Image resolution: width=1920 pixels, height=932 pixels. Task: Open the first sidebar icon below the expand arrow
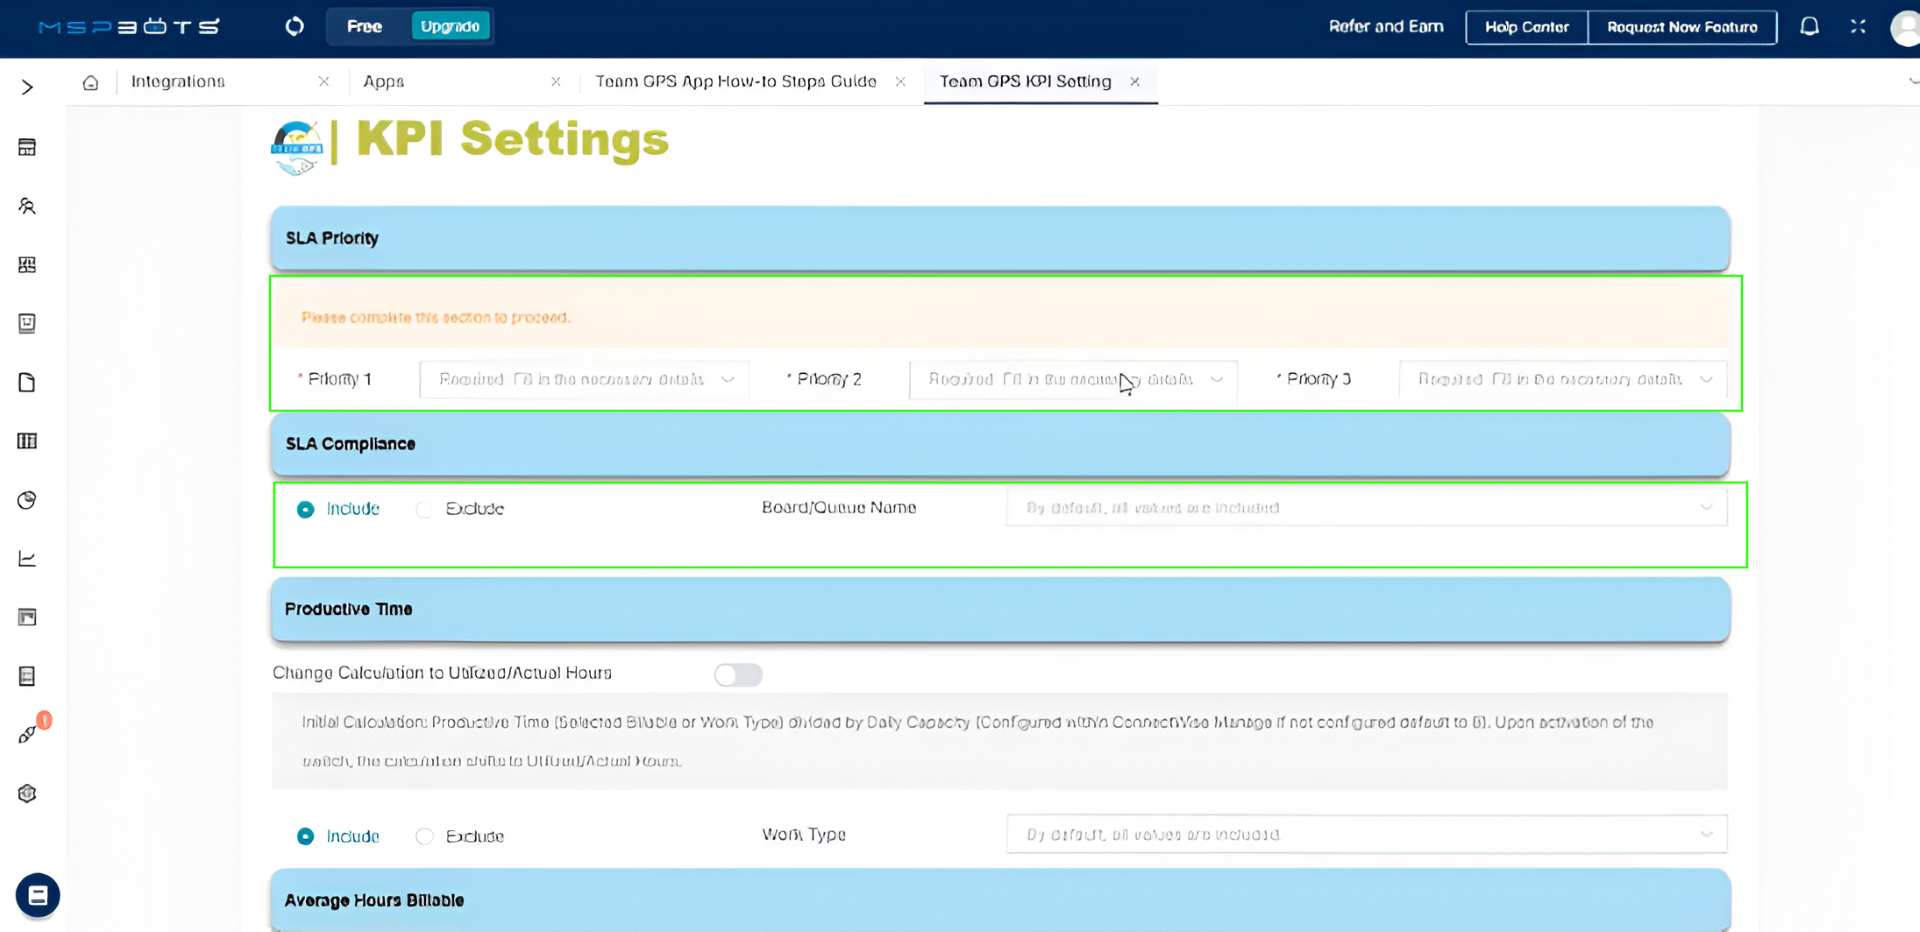(x=27, y=148)
